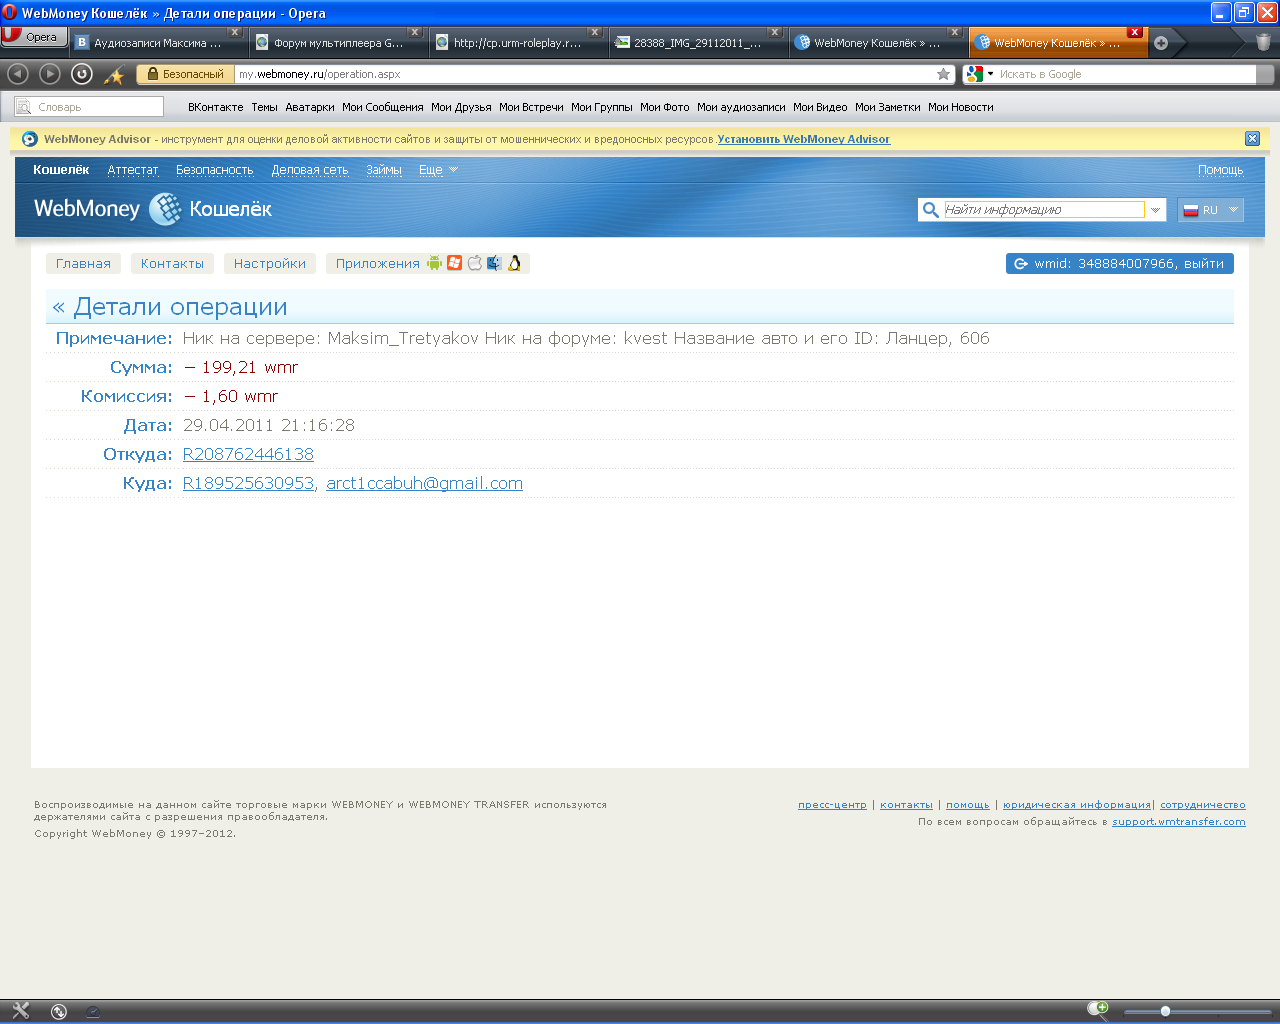Log out via the wmid 'выйти' button
The image size is (1280, 1024).
click(1120, 264)
